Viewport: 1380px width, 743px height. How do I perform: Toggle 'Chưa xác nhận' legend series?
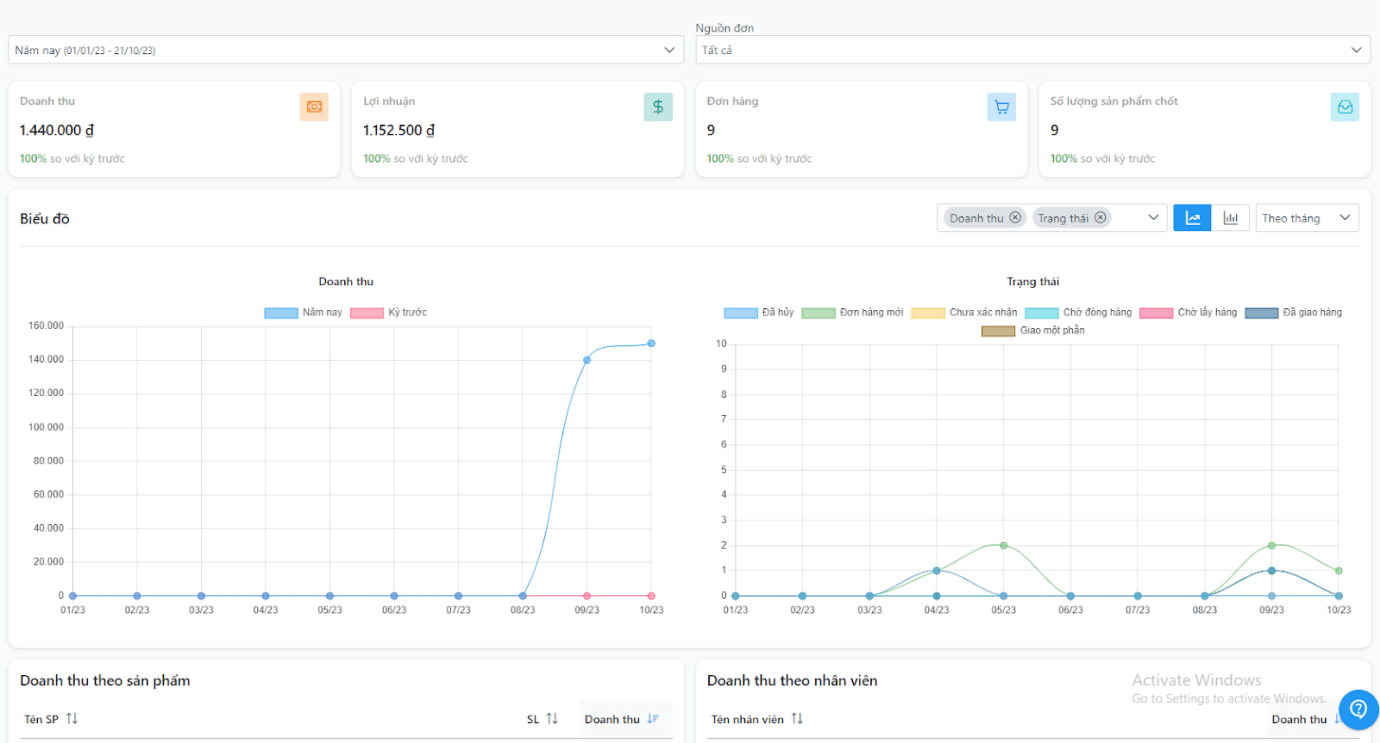(x=964, y=313)
